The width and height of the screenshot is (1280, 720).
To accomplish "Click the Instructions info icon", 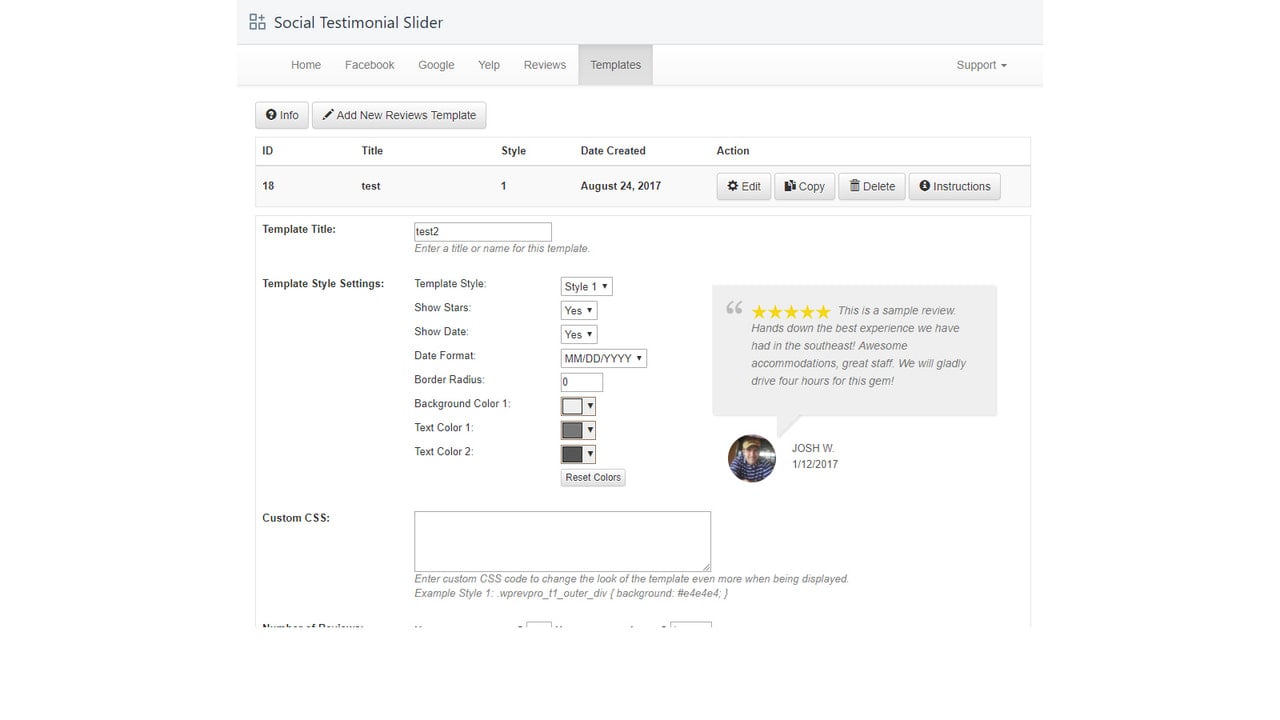I will (925, 186).
